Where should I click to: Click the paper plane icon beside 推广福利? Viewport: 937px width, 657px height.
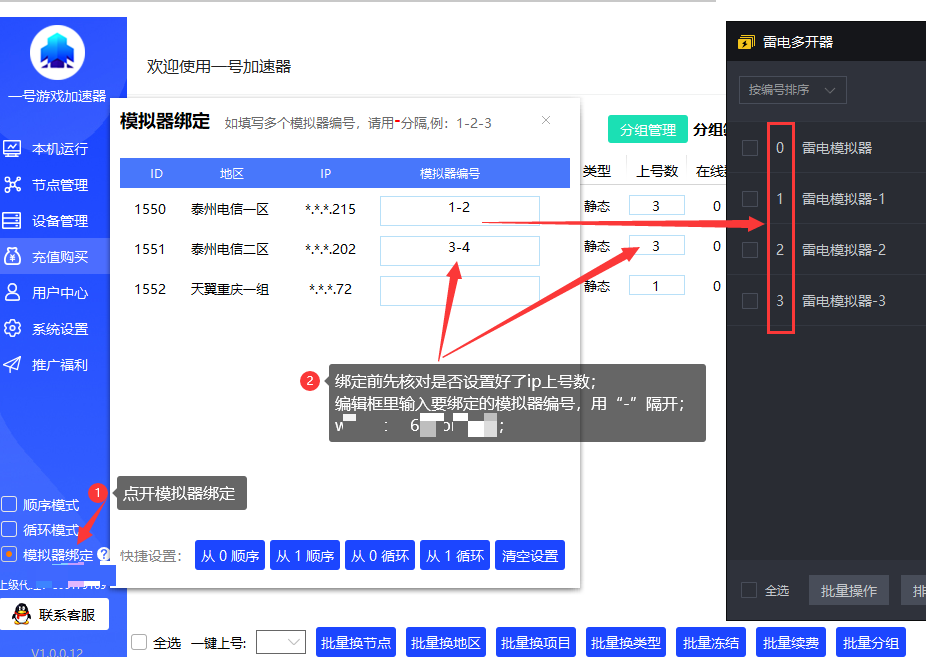tap(12, 364)
